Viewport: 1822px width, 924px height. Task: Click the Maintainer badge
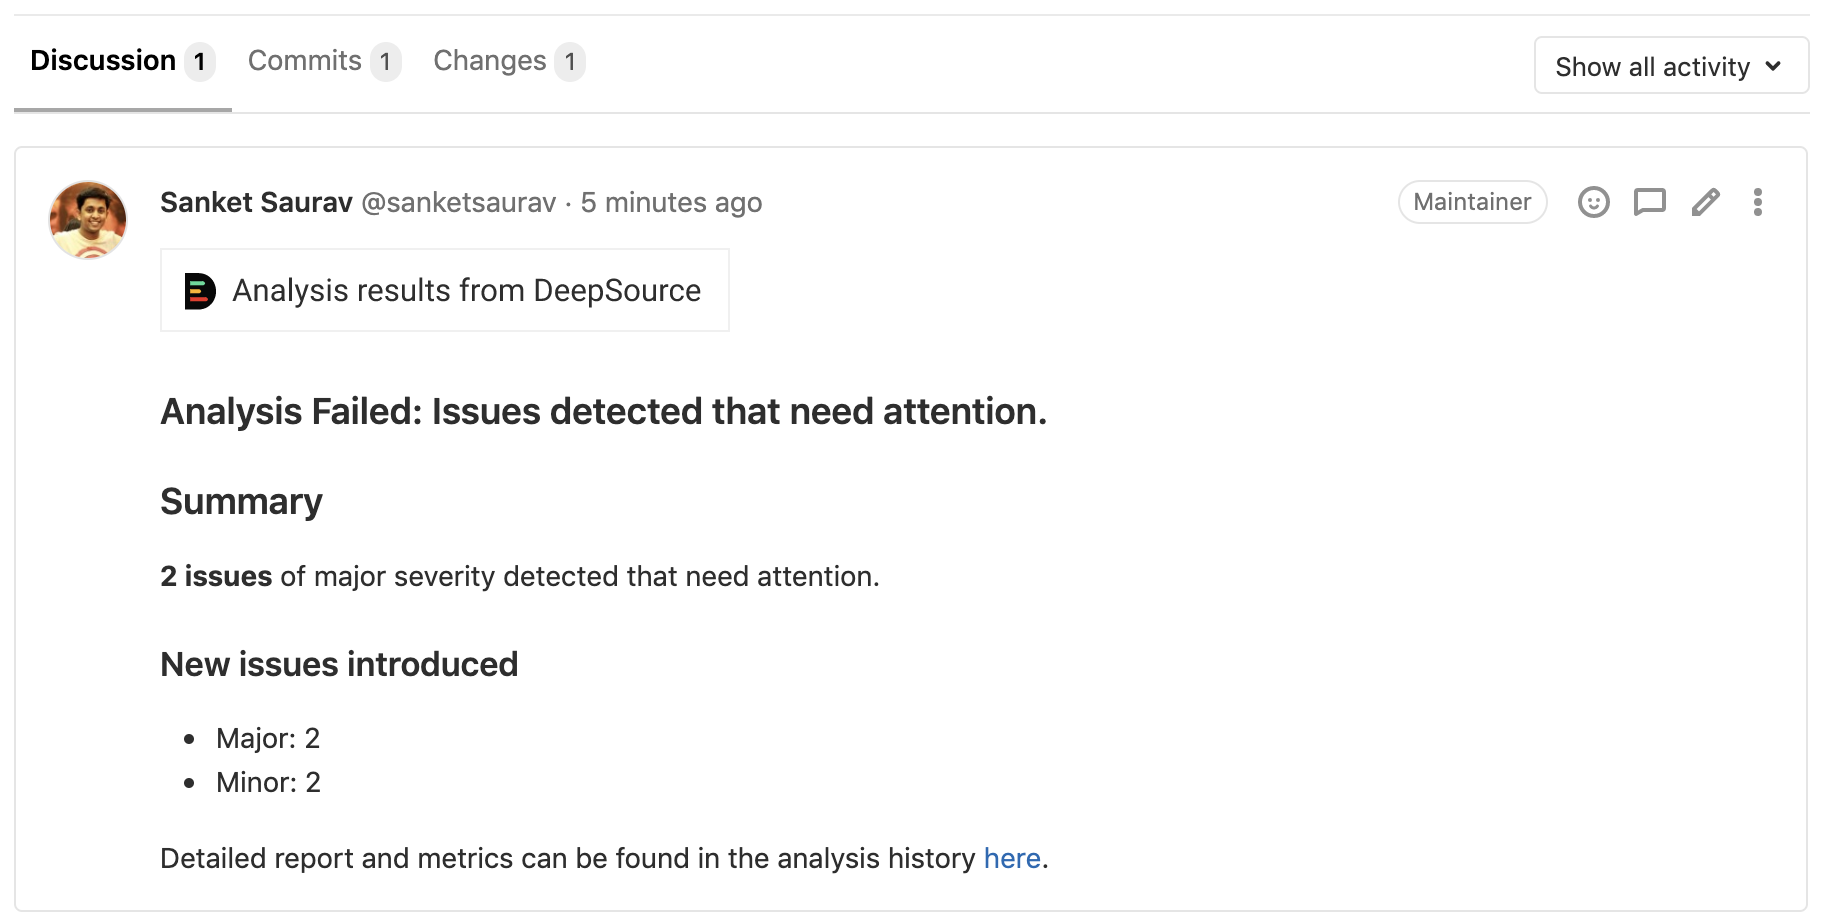(x=1472, y=201)
